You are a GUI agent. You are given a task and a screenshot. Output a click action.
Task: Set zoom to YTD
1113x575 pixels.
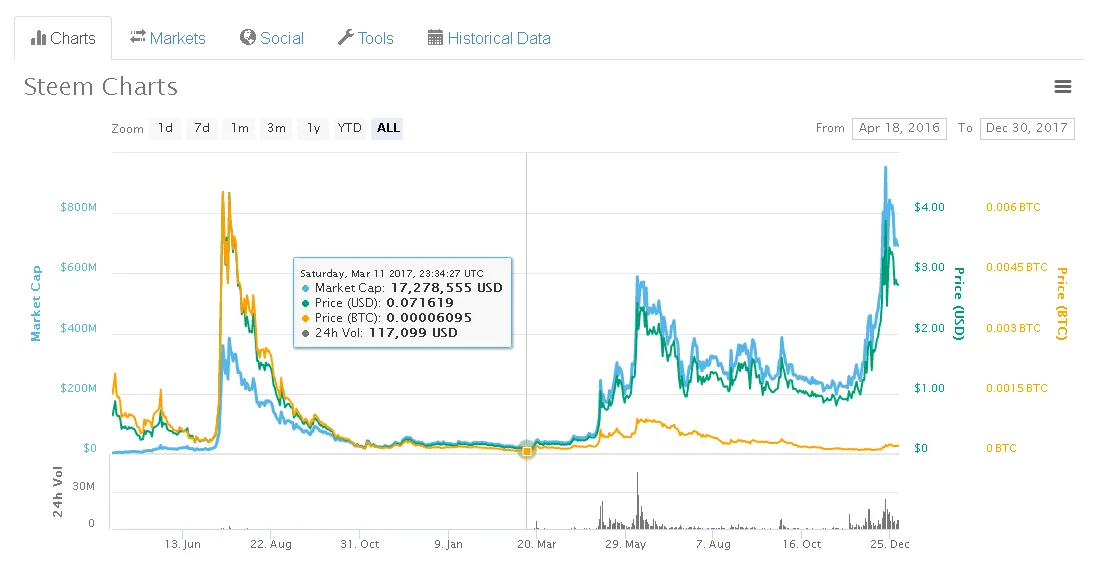coord(349,128)
